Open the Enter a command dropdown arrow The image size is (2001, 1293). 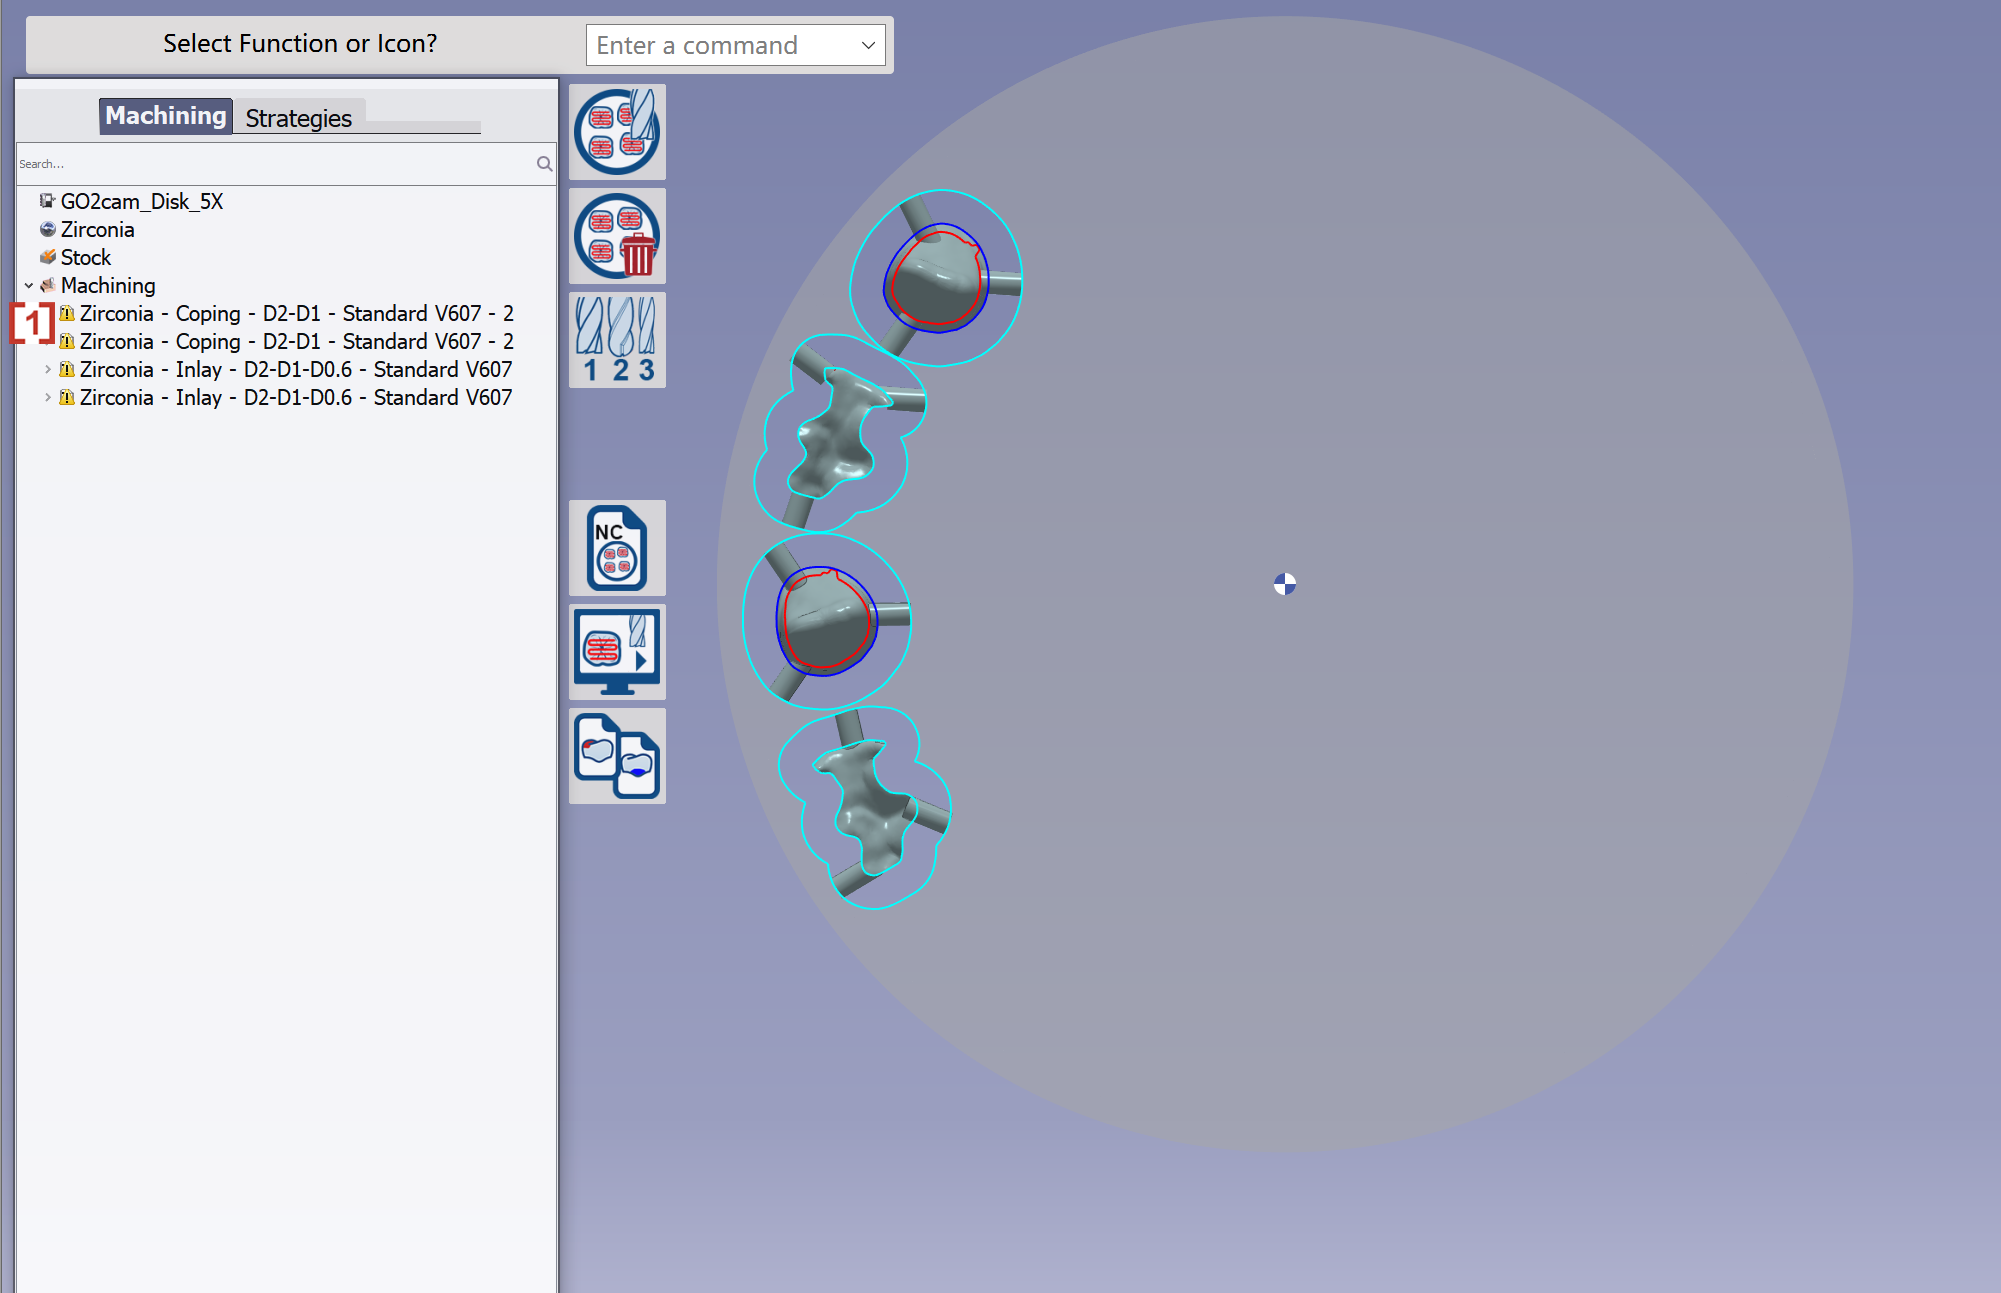tap(868, 45)
